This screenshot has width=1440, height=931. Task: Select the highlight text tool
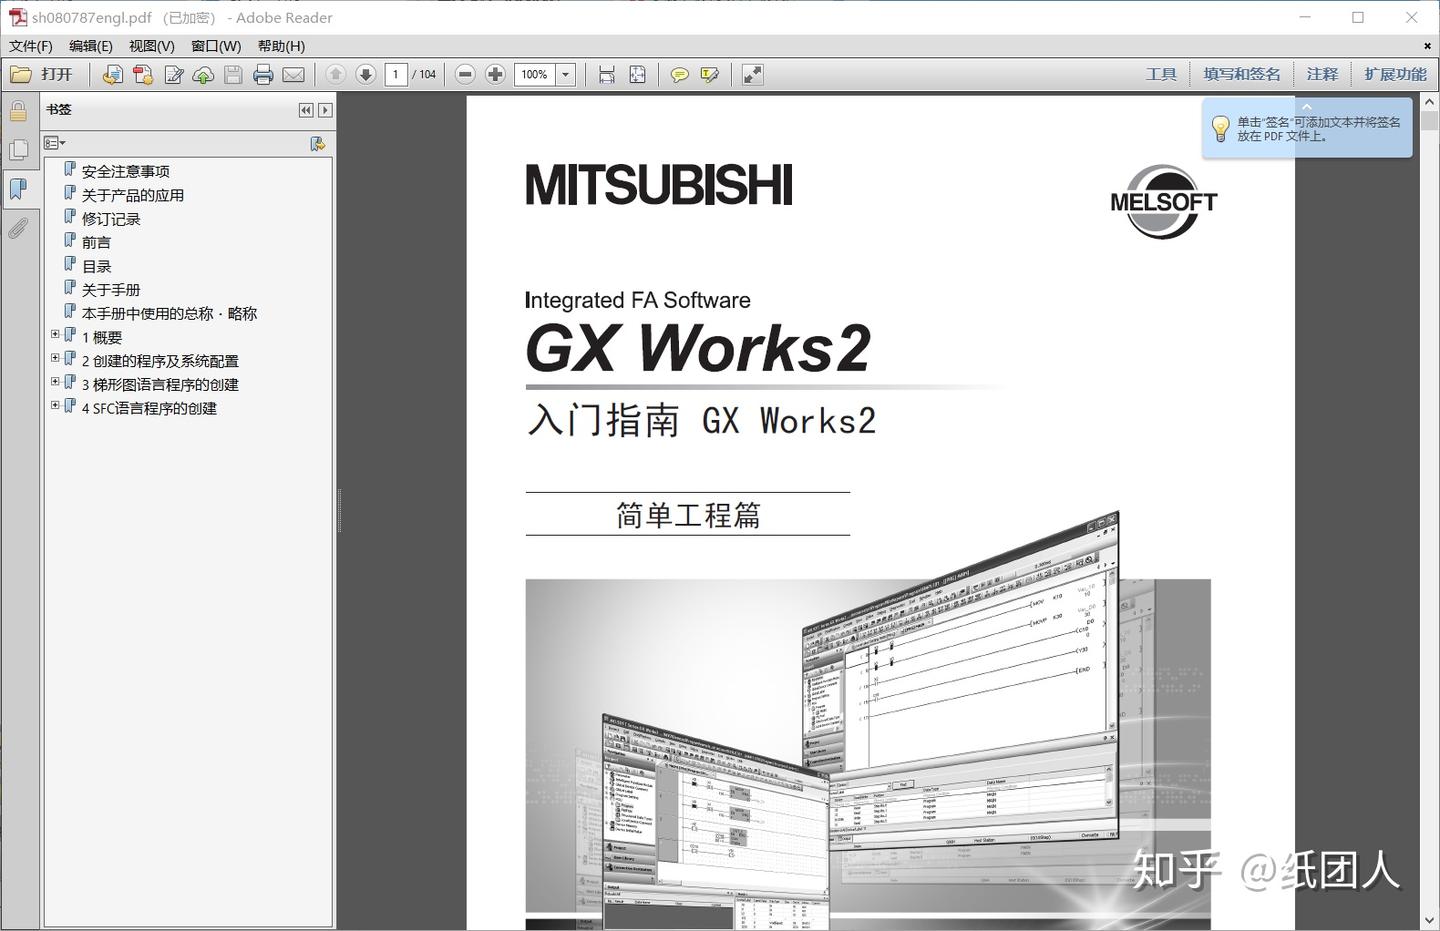[x=710, y=74]
